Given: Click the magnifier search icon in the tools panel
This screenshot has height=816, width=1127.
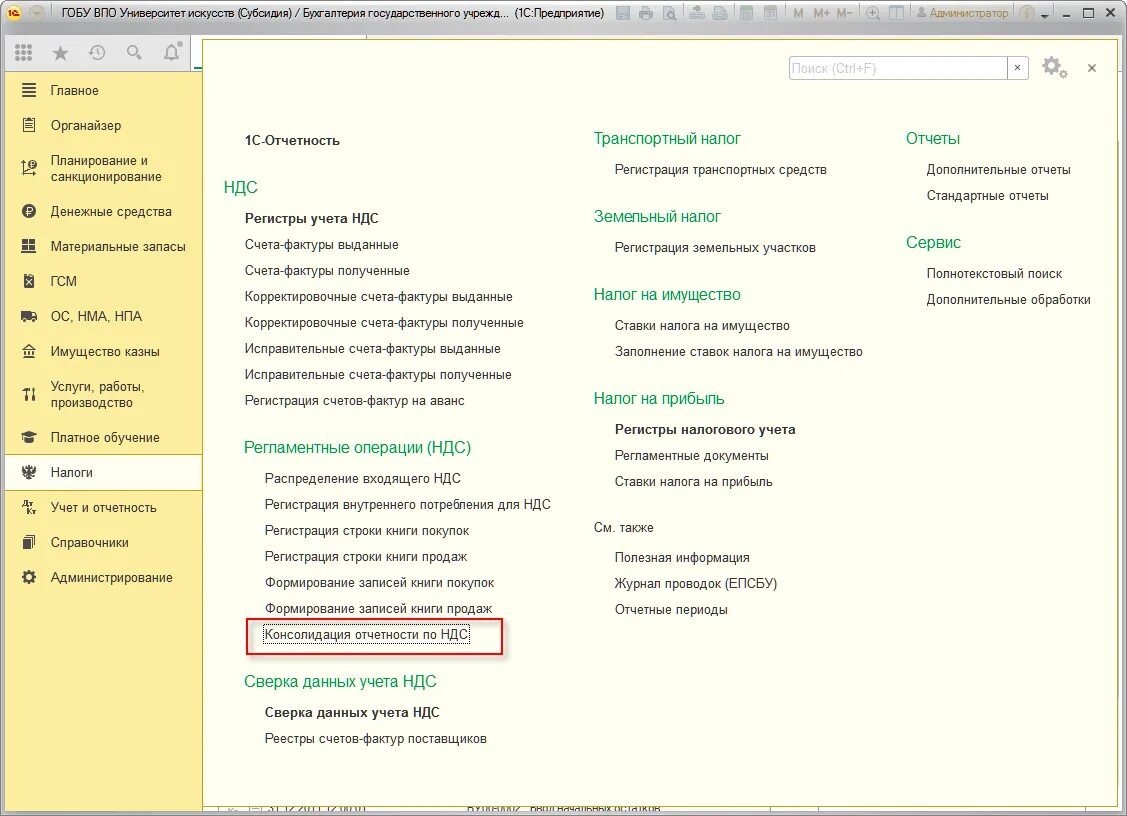Looking at the screenshot, I should point(134,52).
